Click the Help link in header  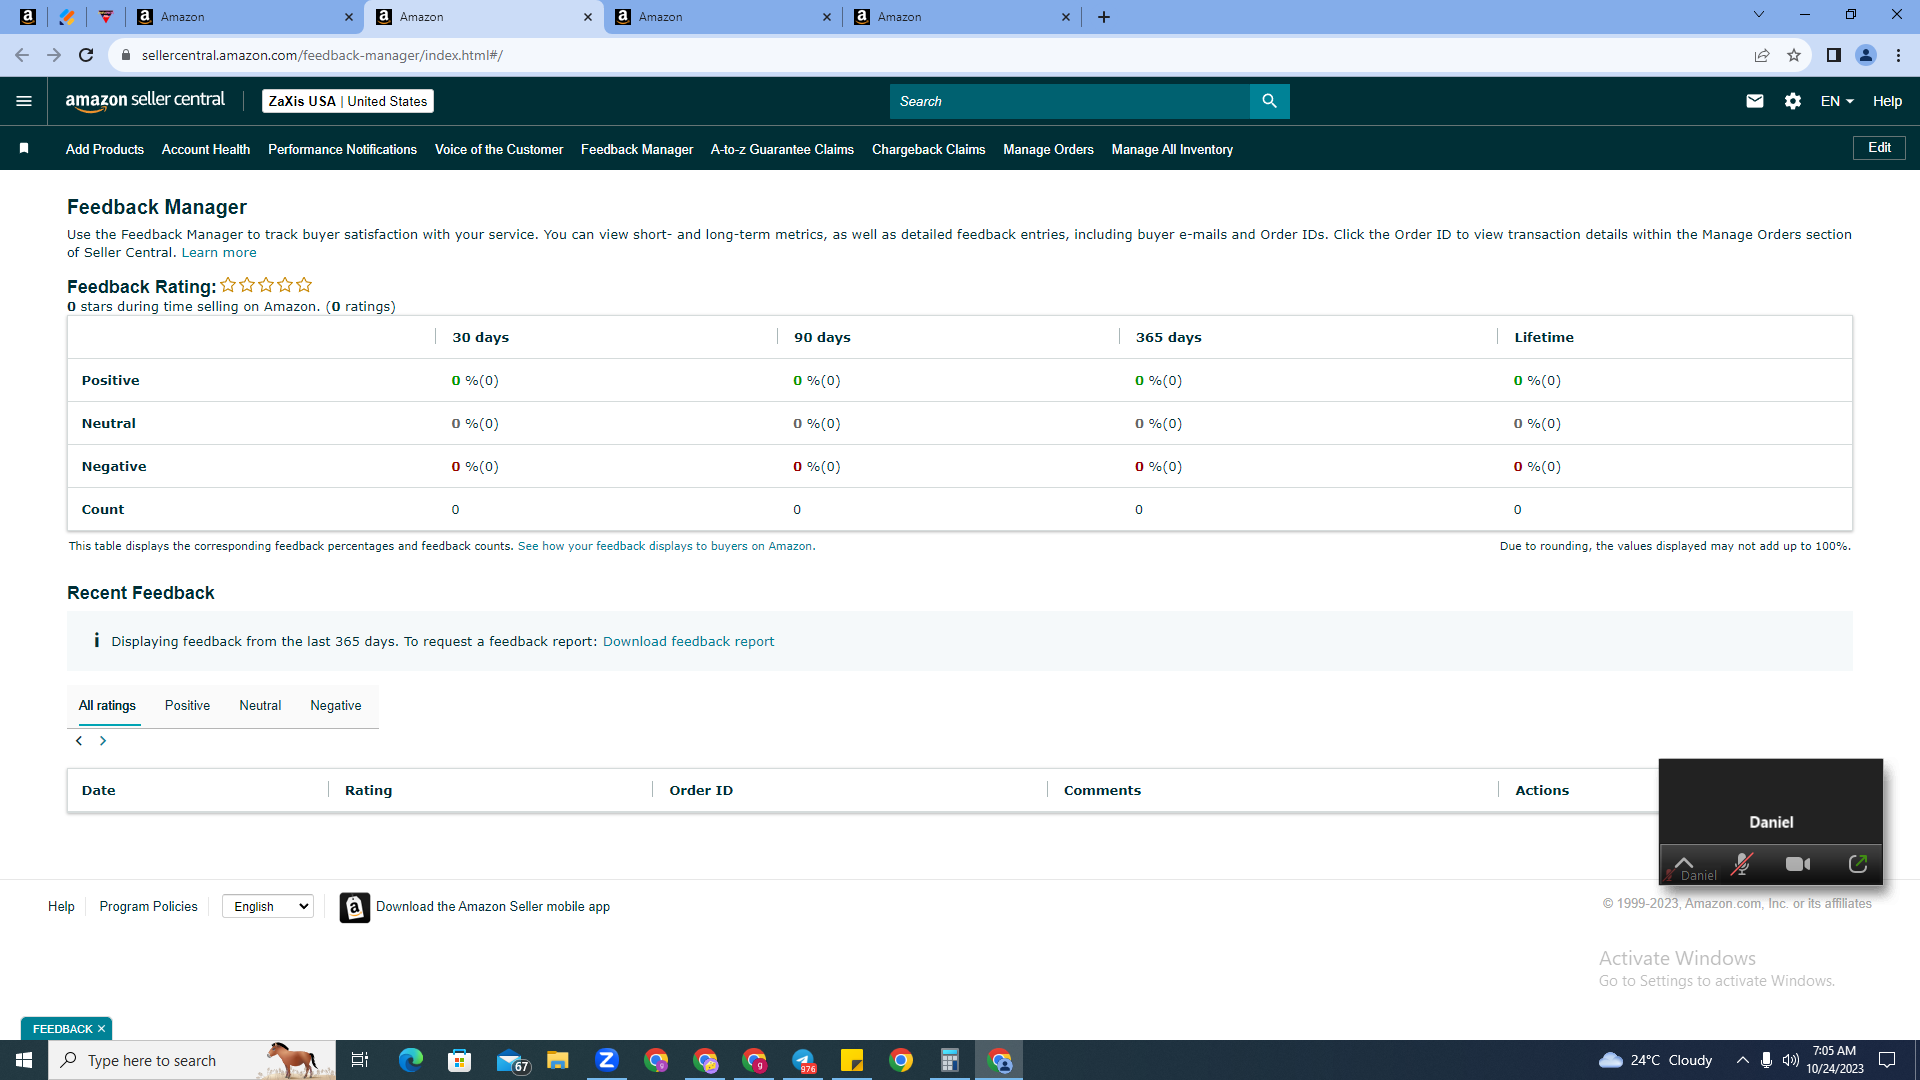click(1887, 101)
